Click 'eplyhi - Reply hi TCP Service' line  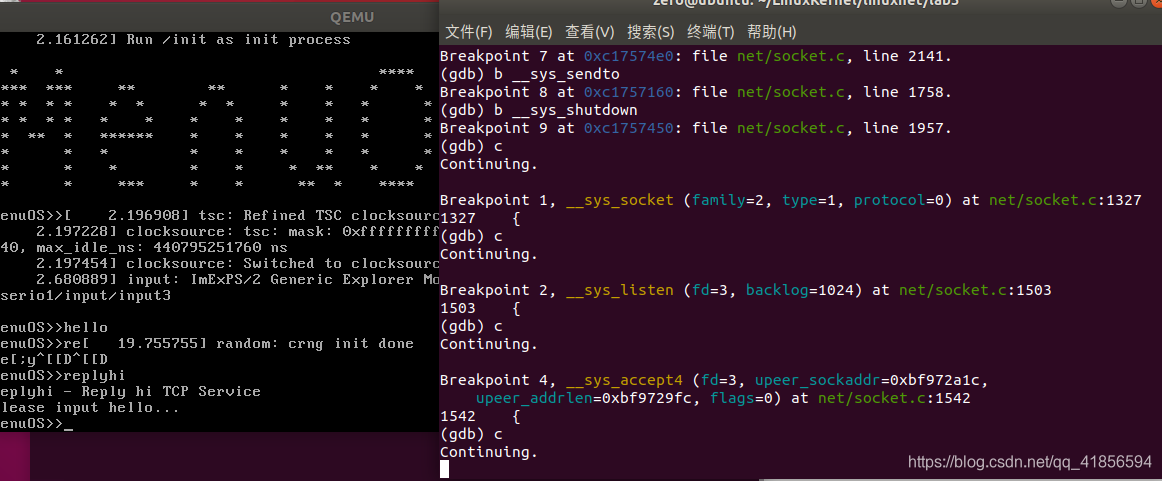tap(130, 391)
